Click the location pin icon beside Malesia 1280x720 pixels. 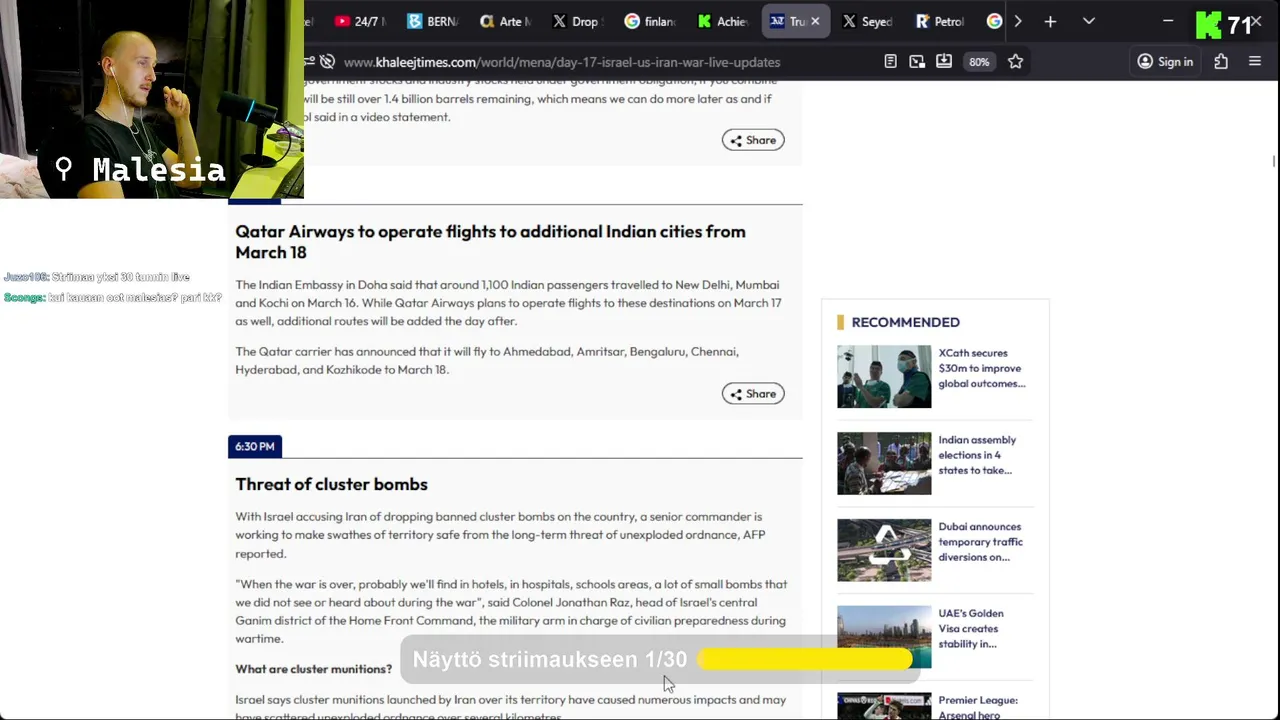[64, 169]
